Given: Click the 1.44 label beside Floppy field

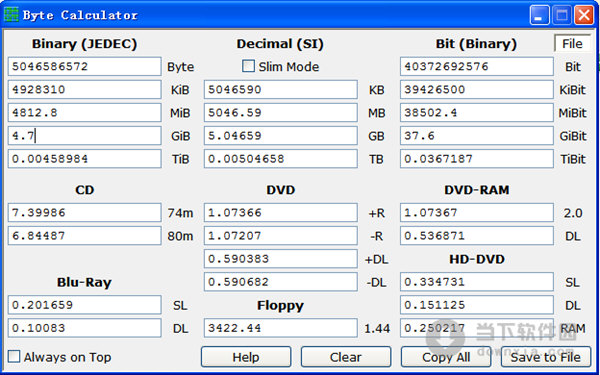Looking at the screenshot, I should (x=377, y=328).
